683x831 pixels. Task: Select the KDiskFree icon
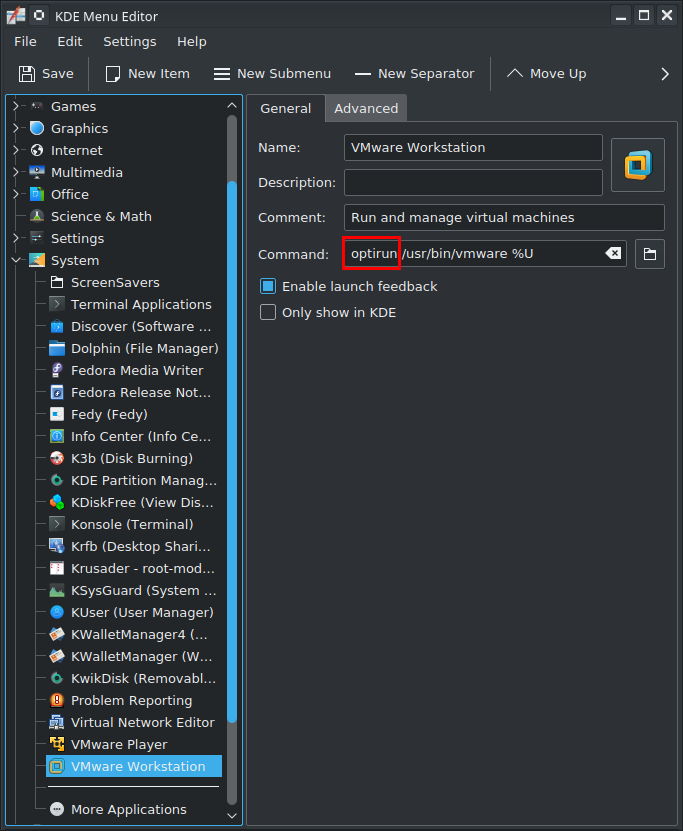coord(57,502)
